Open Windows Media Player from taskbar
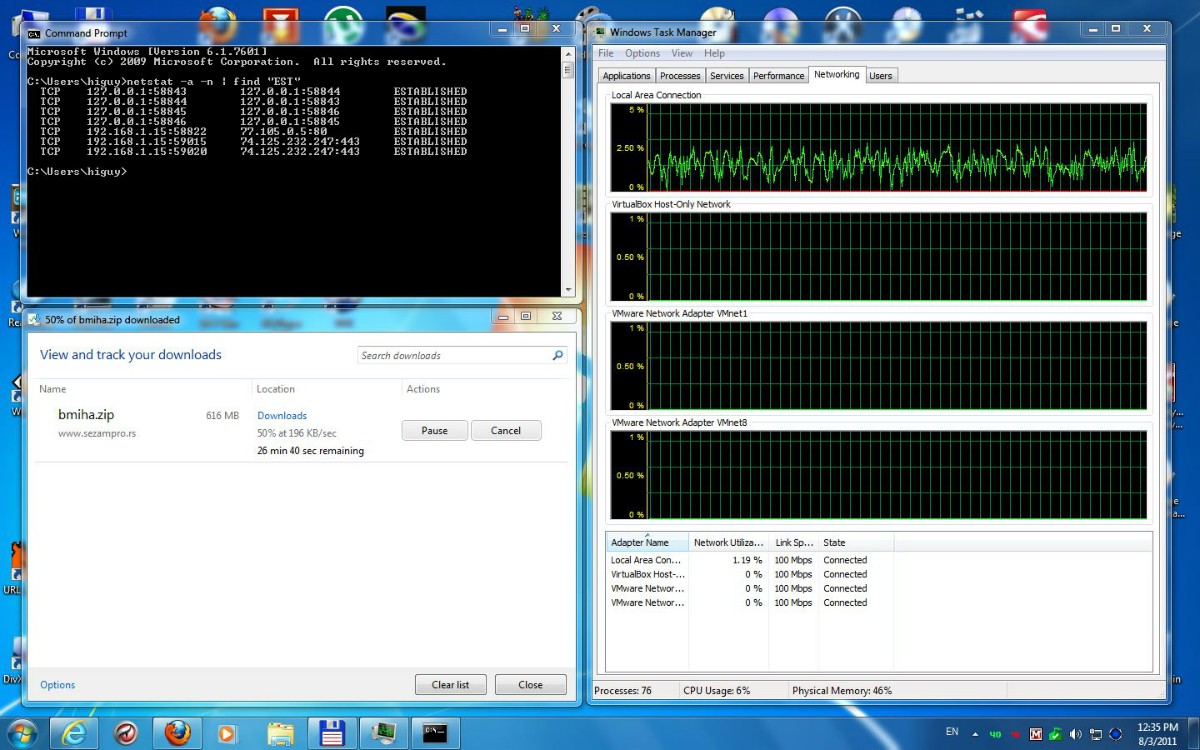Viewport: 1200px width, 750px height. pos(227,732)
